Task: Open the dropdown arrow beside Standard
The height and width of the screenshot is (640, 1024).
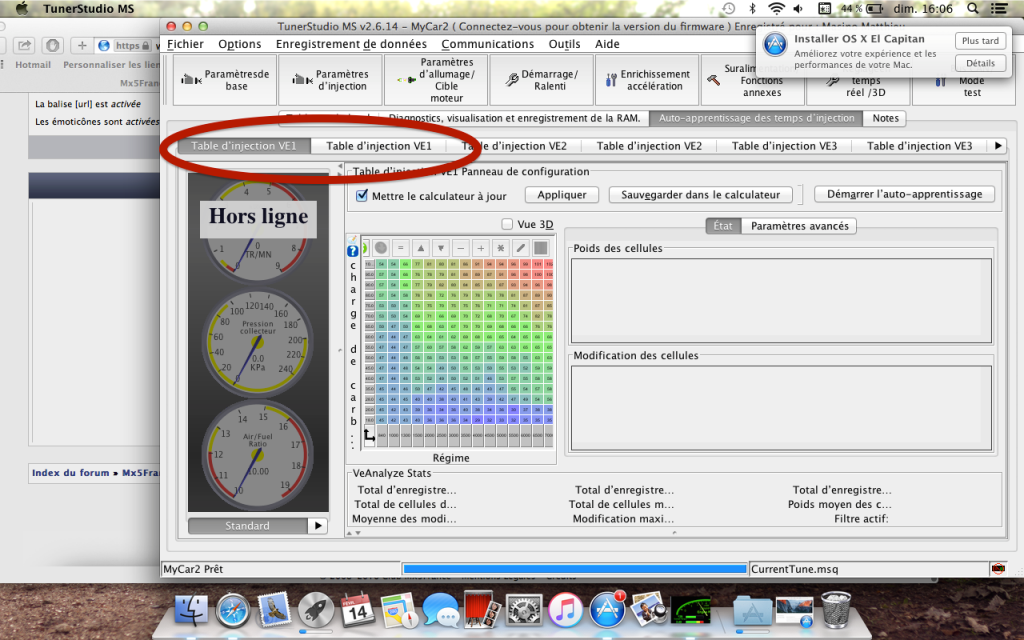Action: tap(317, 526)
